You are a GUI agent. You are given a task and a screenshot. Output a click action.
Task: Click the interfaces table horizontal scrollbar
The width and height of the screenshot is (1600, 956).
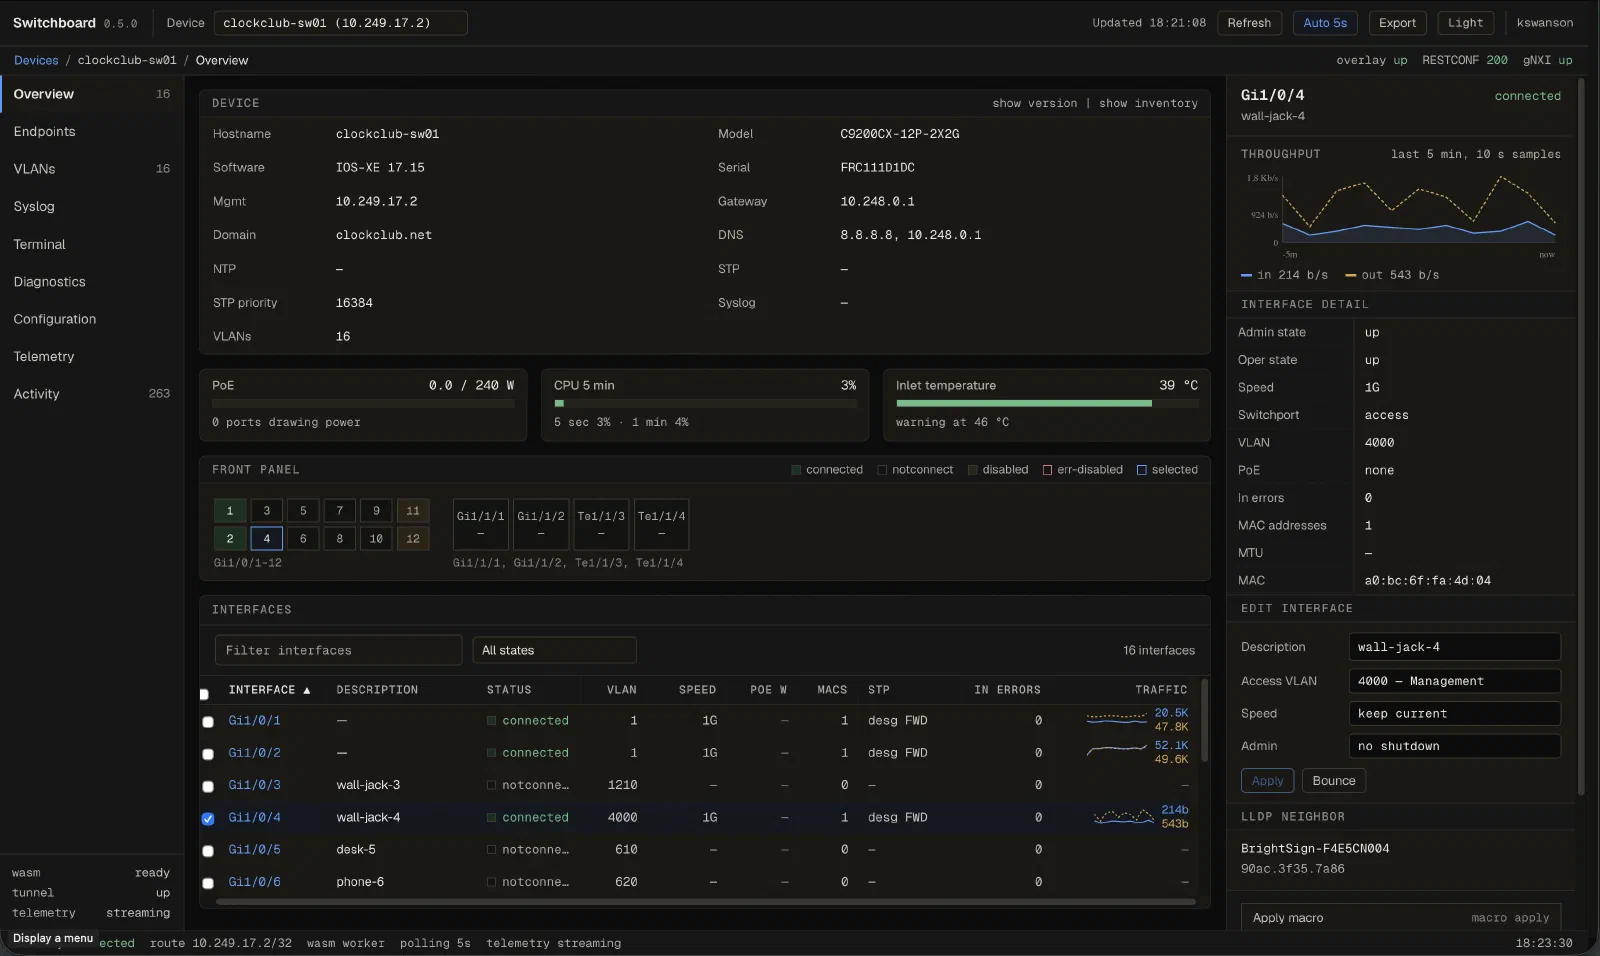point(705,902)
